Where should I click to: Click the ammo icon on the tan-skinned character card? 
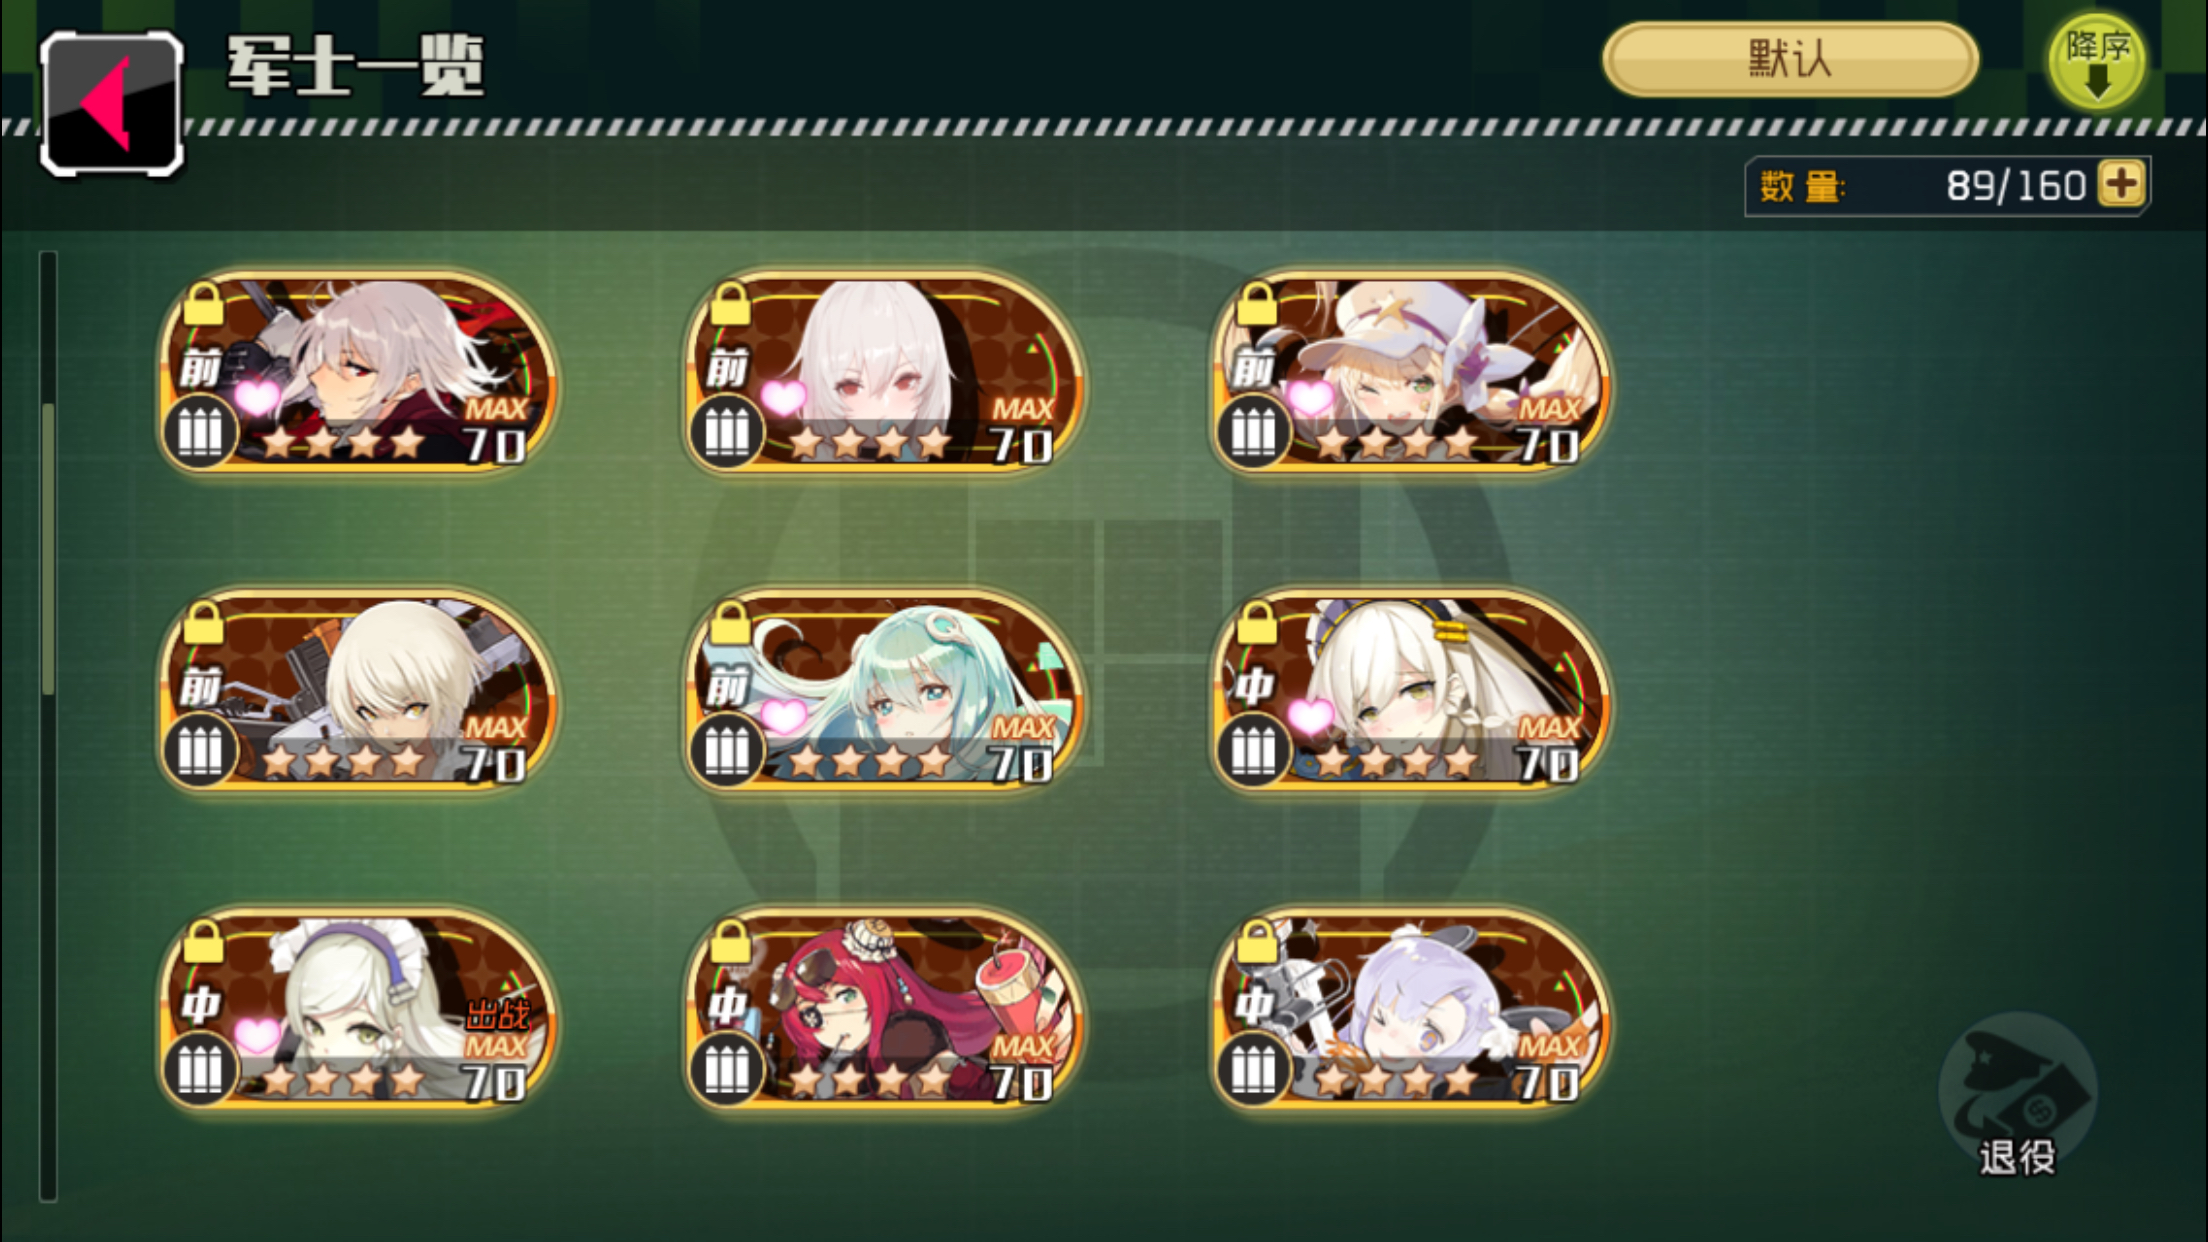tap(200, 751)
